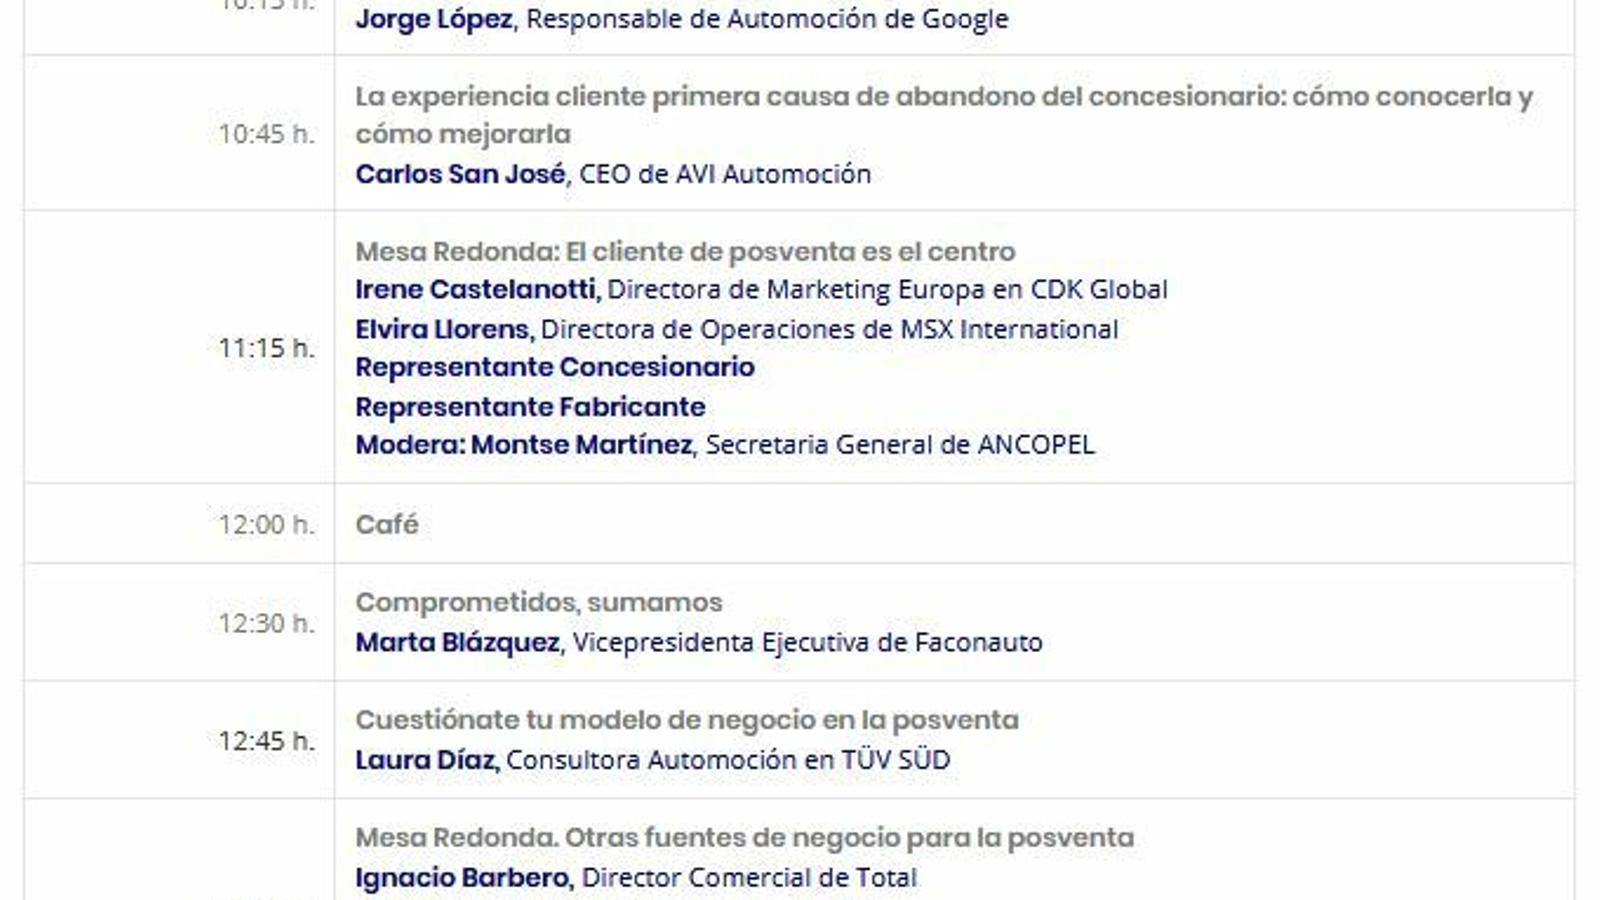The image size is (1600, 900).
Task: Click Mesa Redonda: El cliente de posventa title
Action: [685, 251]
